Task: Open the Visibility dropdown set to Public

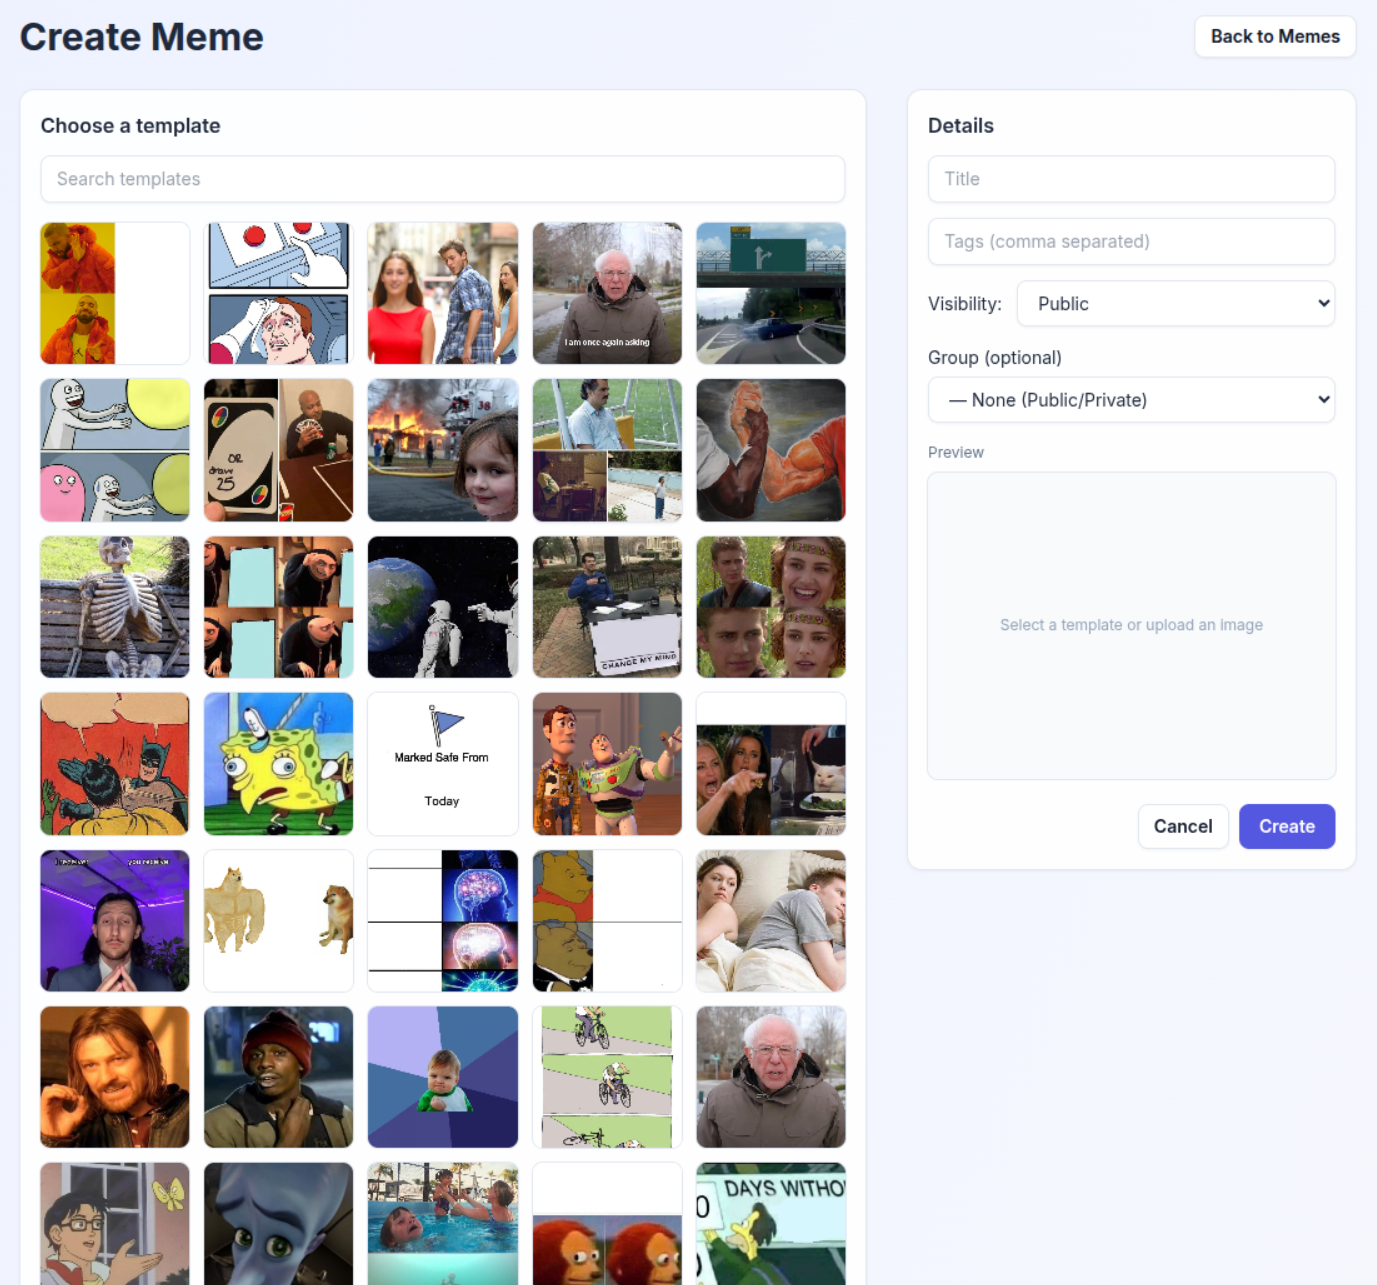Action: point(1176,304)
